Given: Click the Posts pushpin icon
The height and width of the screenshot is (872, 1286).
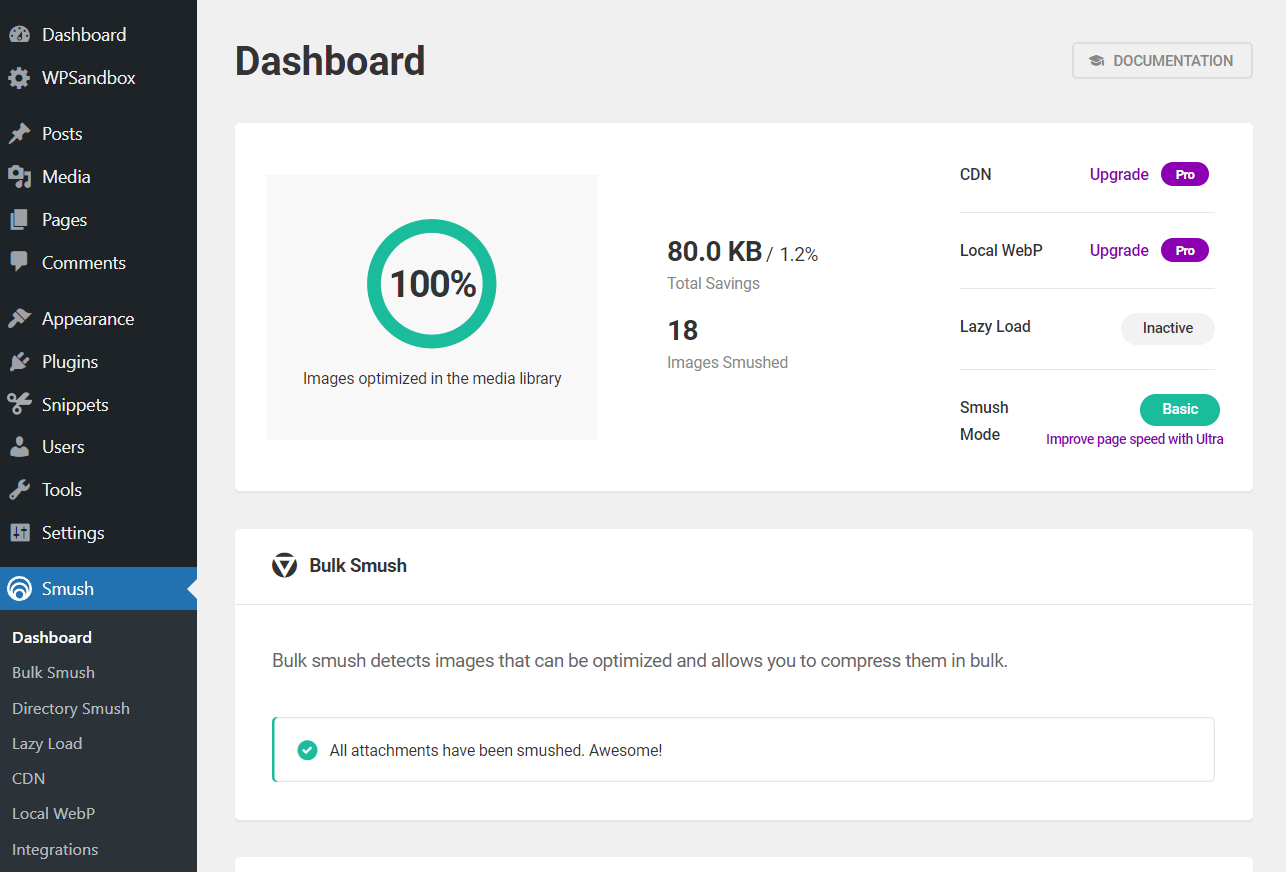Looking at the screenshot, I should (19, 134).
